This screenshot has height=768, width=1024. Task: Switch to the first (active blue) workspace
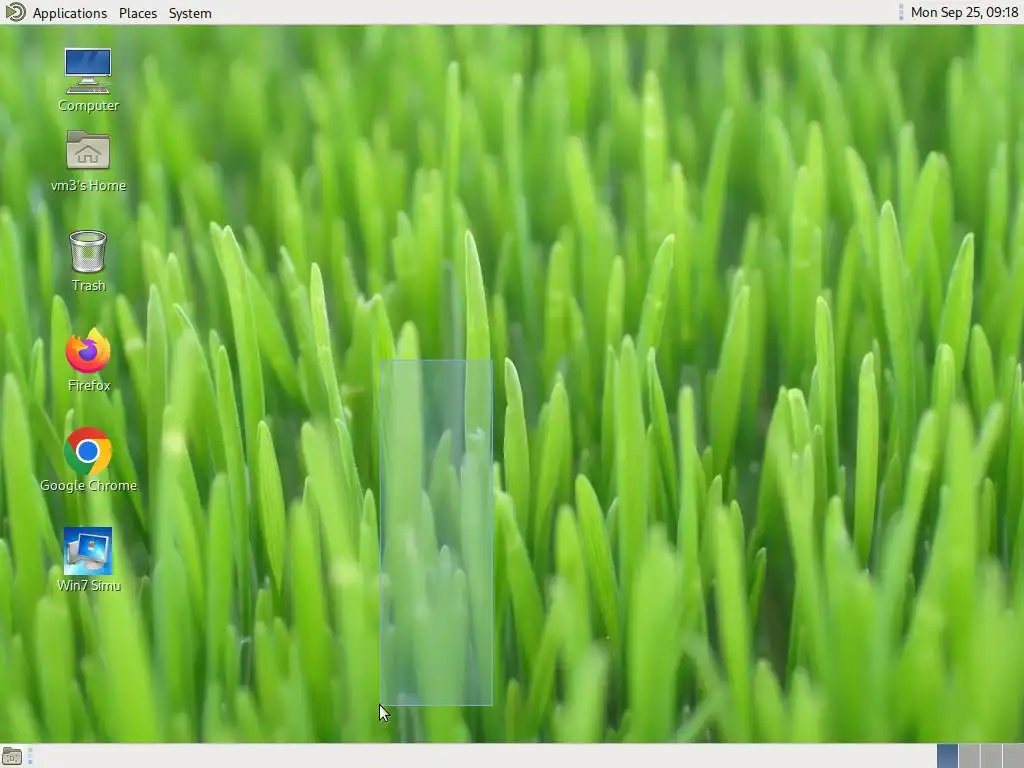click(948, 756)
